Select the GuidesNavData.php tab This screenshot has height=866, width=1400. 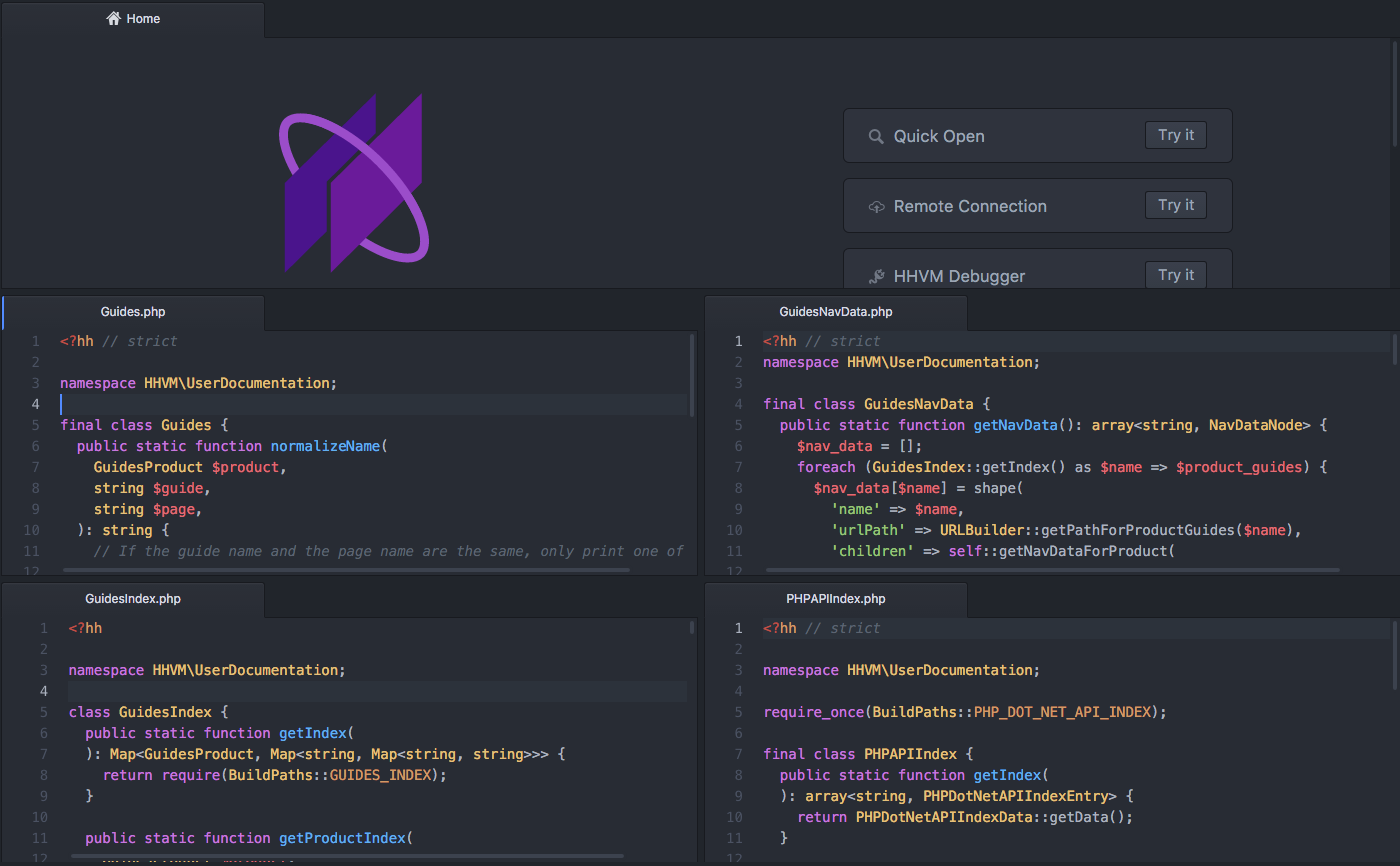[836, 312]
